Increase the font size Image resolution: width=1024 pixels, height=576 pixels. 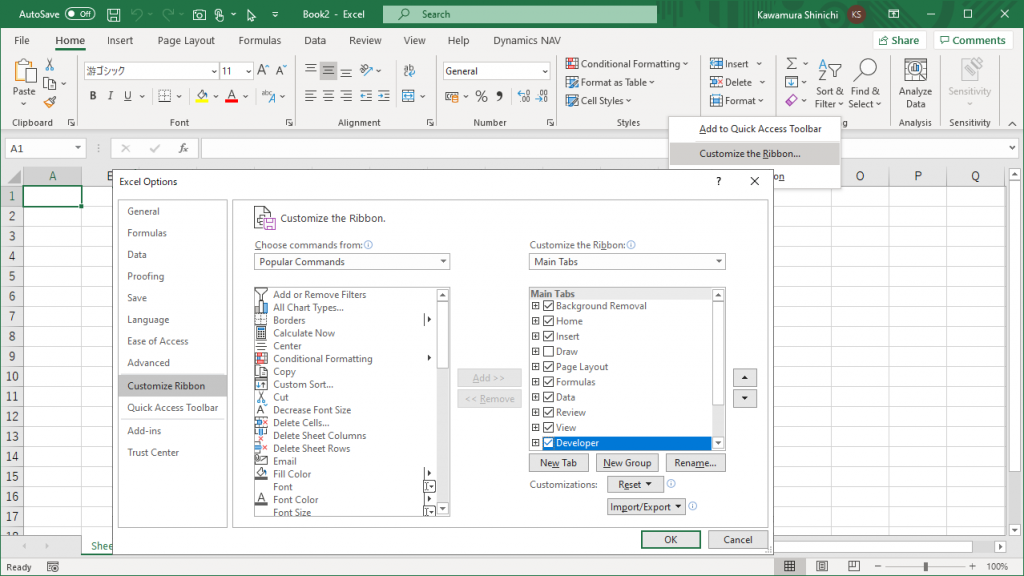(x=263, y=71)
